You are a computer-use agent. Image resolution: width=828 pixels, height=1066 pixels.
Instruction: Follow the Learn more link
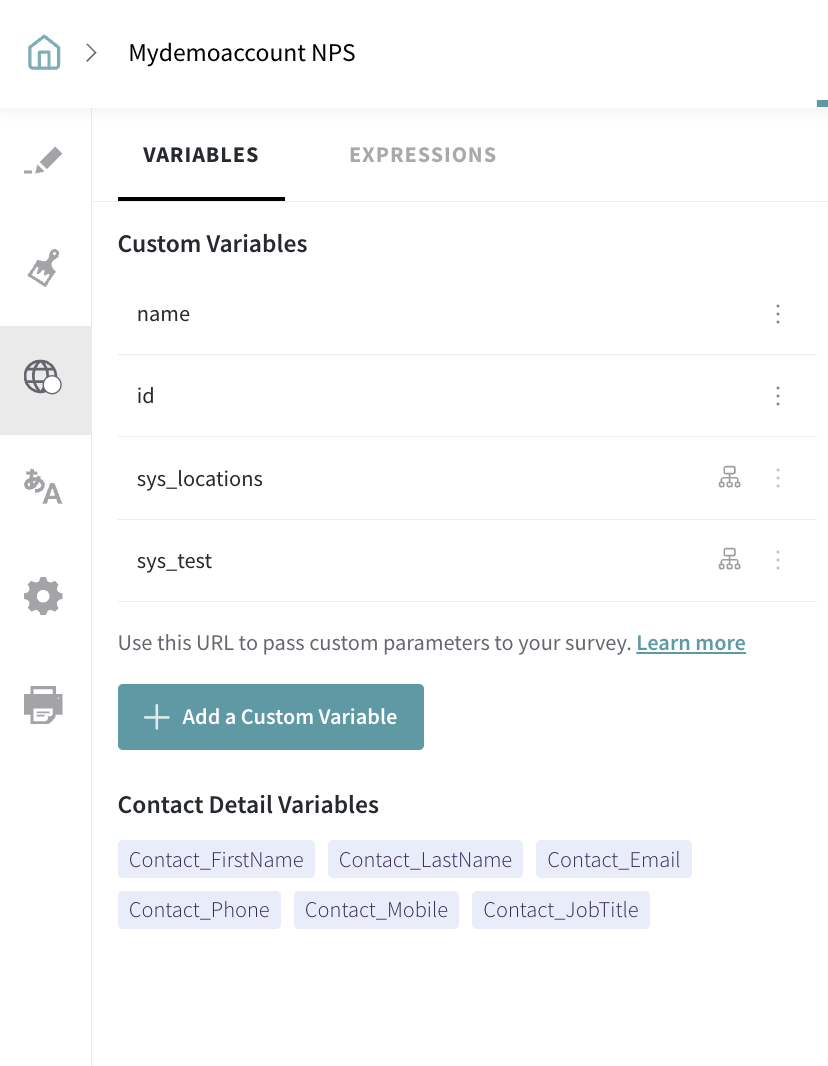(691, 643)
